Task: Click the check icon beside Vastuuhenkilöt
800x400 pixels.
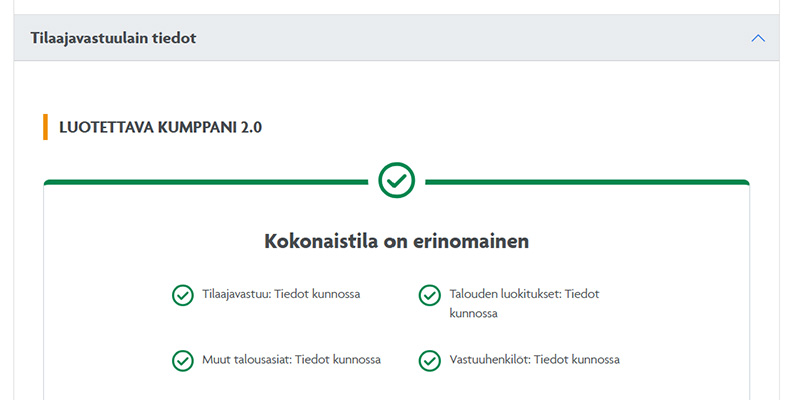Action: pyautogui.click(x=429, y=360)
